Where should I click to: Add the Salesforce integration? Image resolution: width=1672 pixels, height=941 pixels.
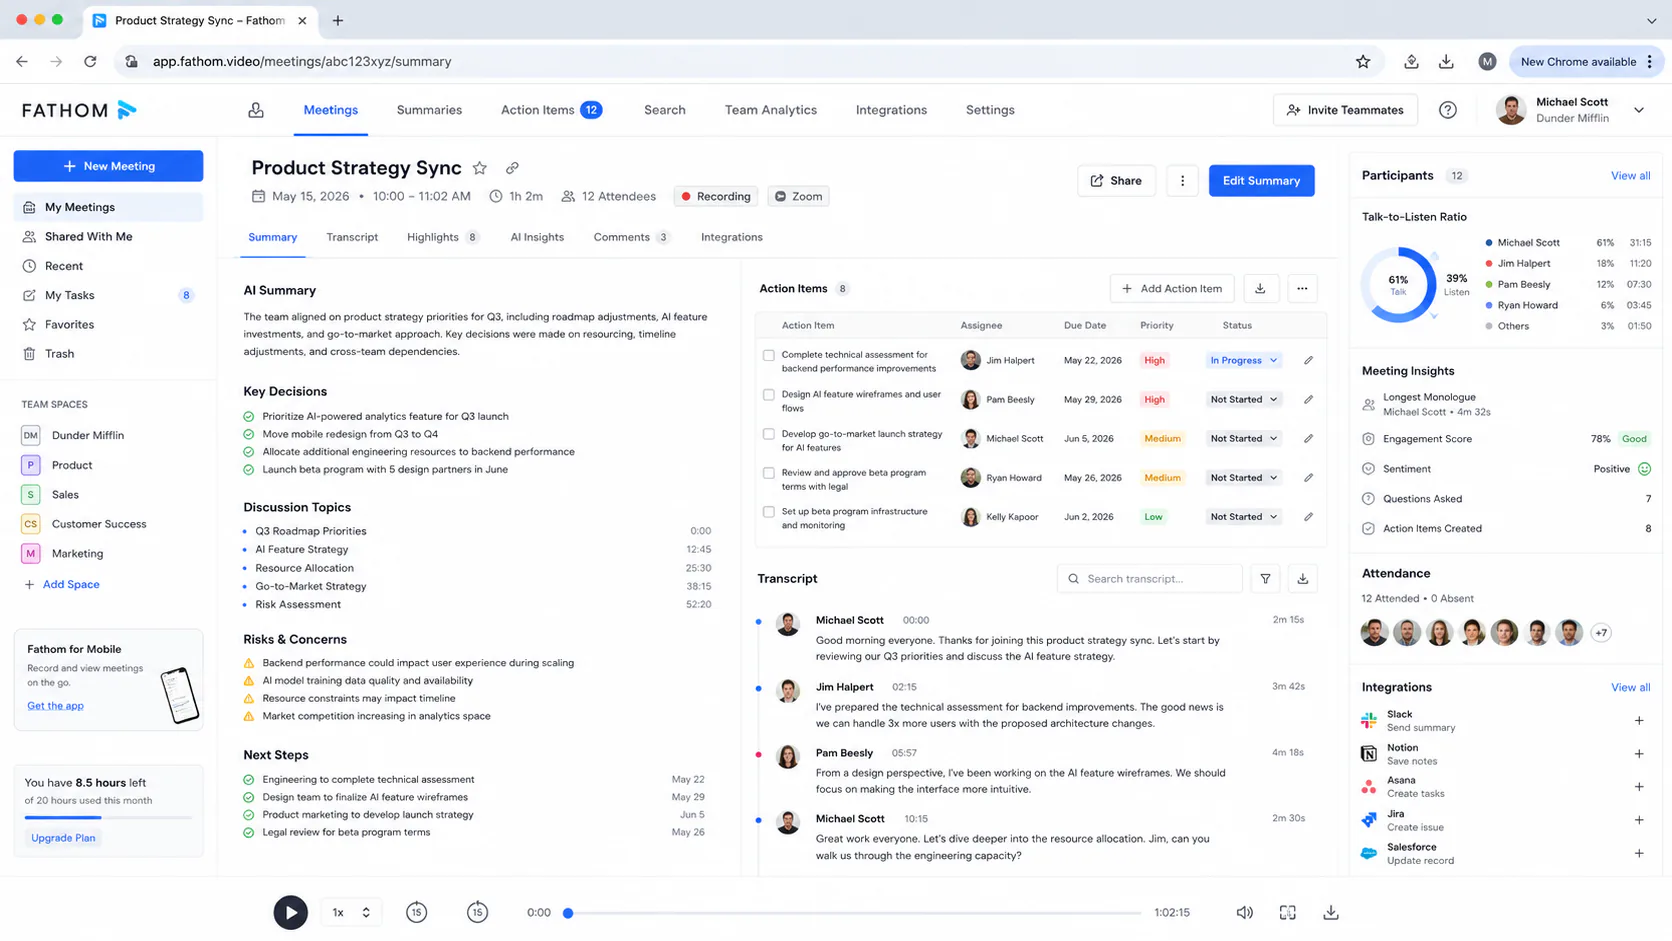(1639, 854)
